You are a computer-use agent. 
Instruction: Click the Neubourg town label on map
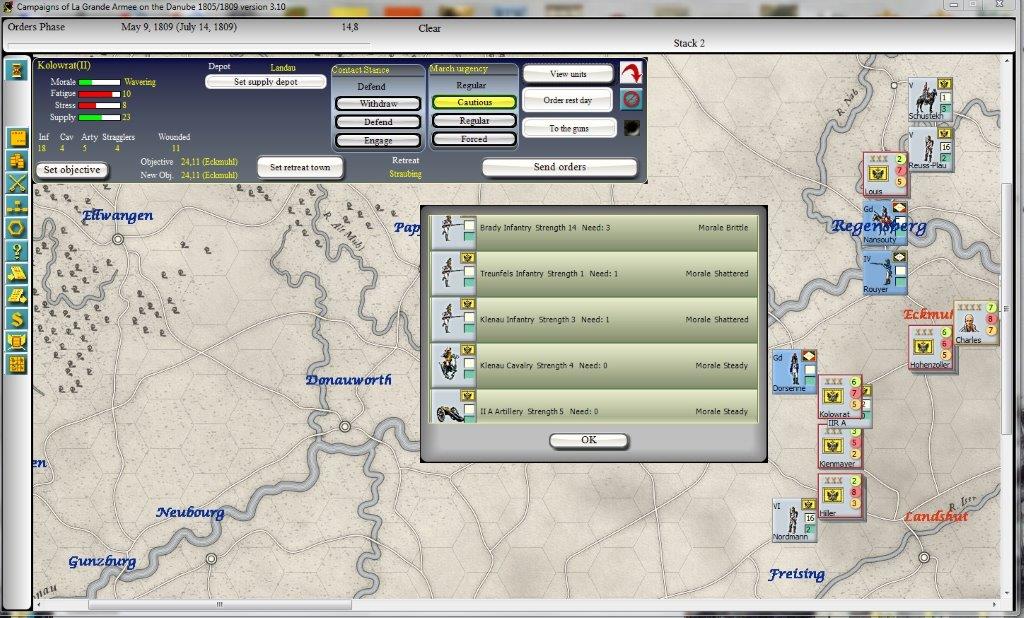coord(190,512)
